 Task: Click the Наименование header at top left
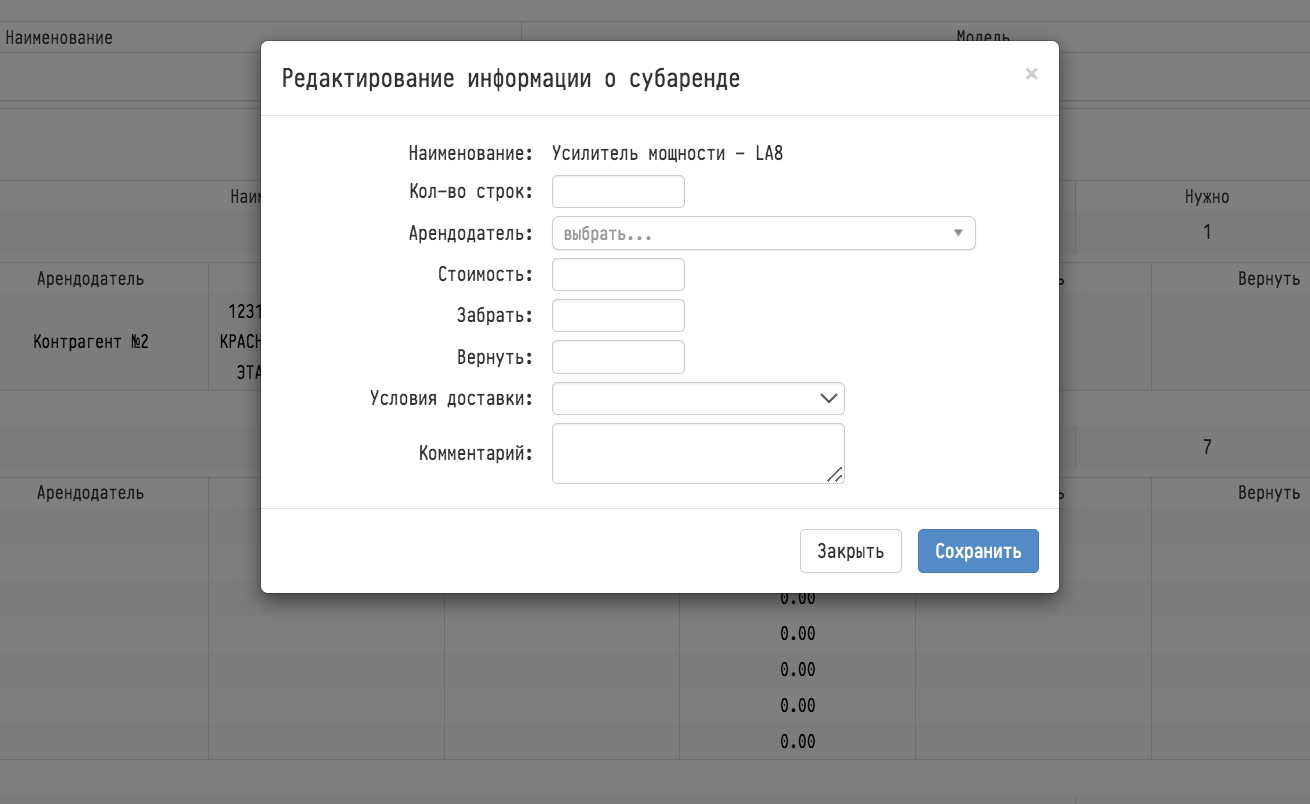tap(59, 38)
